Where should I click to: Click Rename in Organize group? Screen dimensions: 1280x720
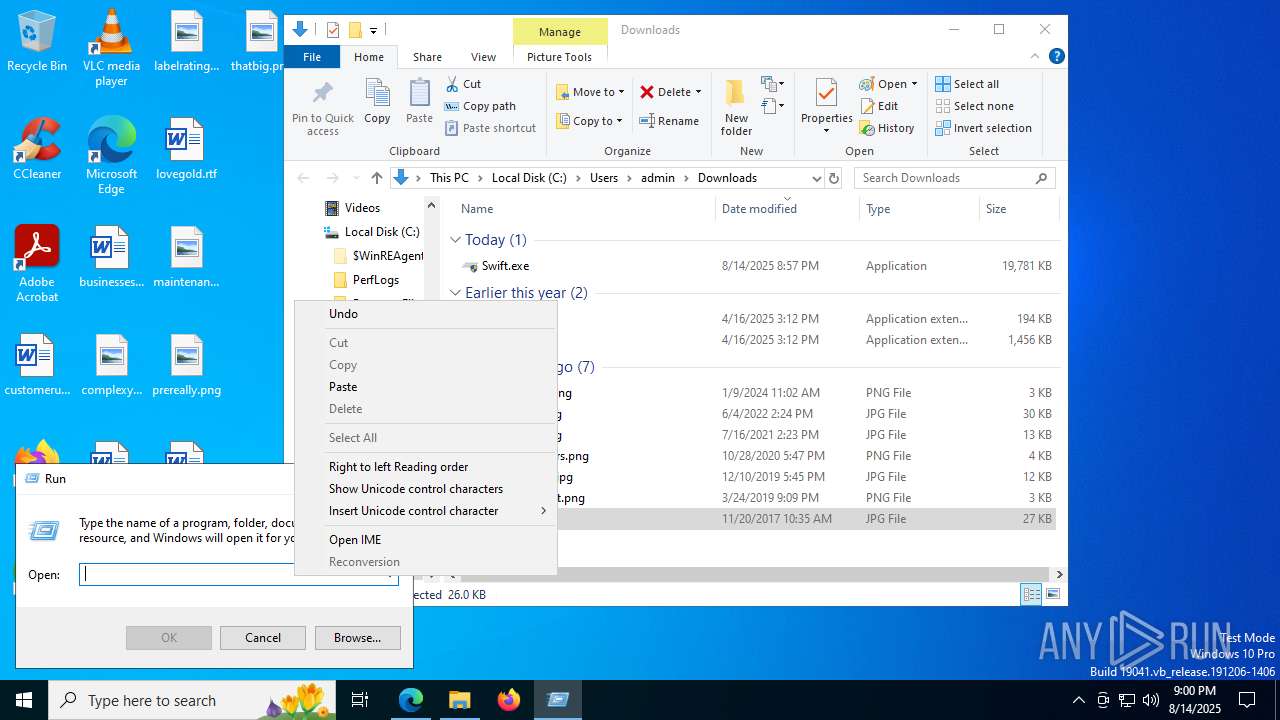670,121
